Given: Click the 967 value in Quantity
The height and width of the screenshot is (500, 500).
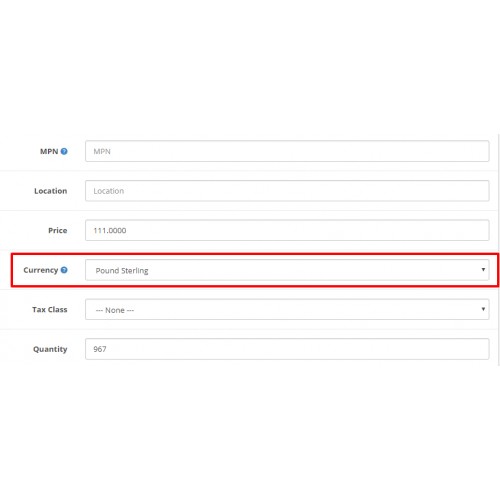Looking at the screenshot, I should point(100,349).
